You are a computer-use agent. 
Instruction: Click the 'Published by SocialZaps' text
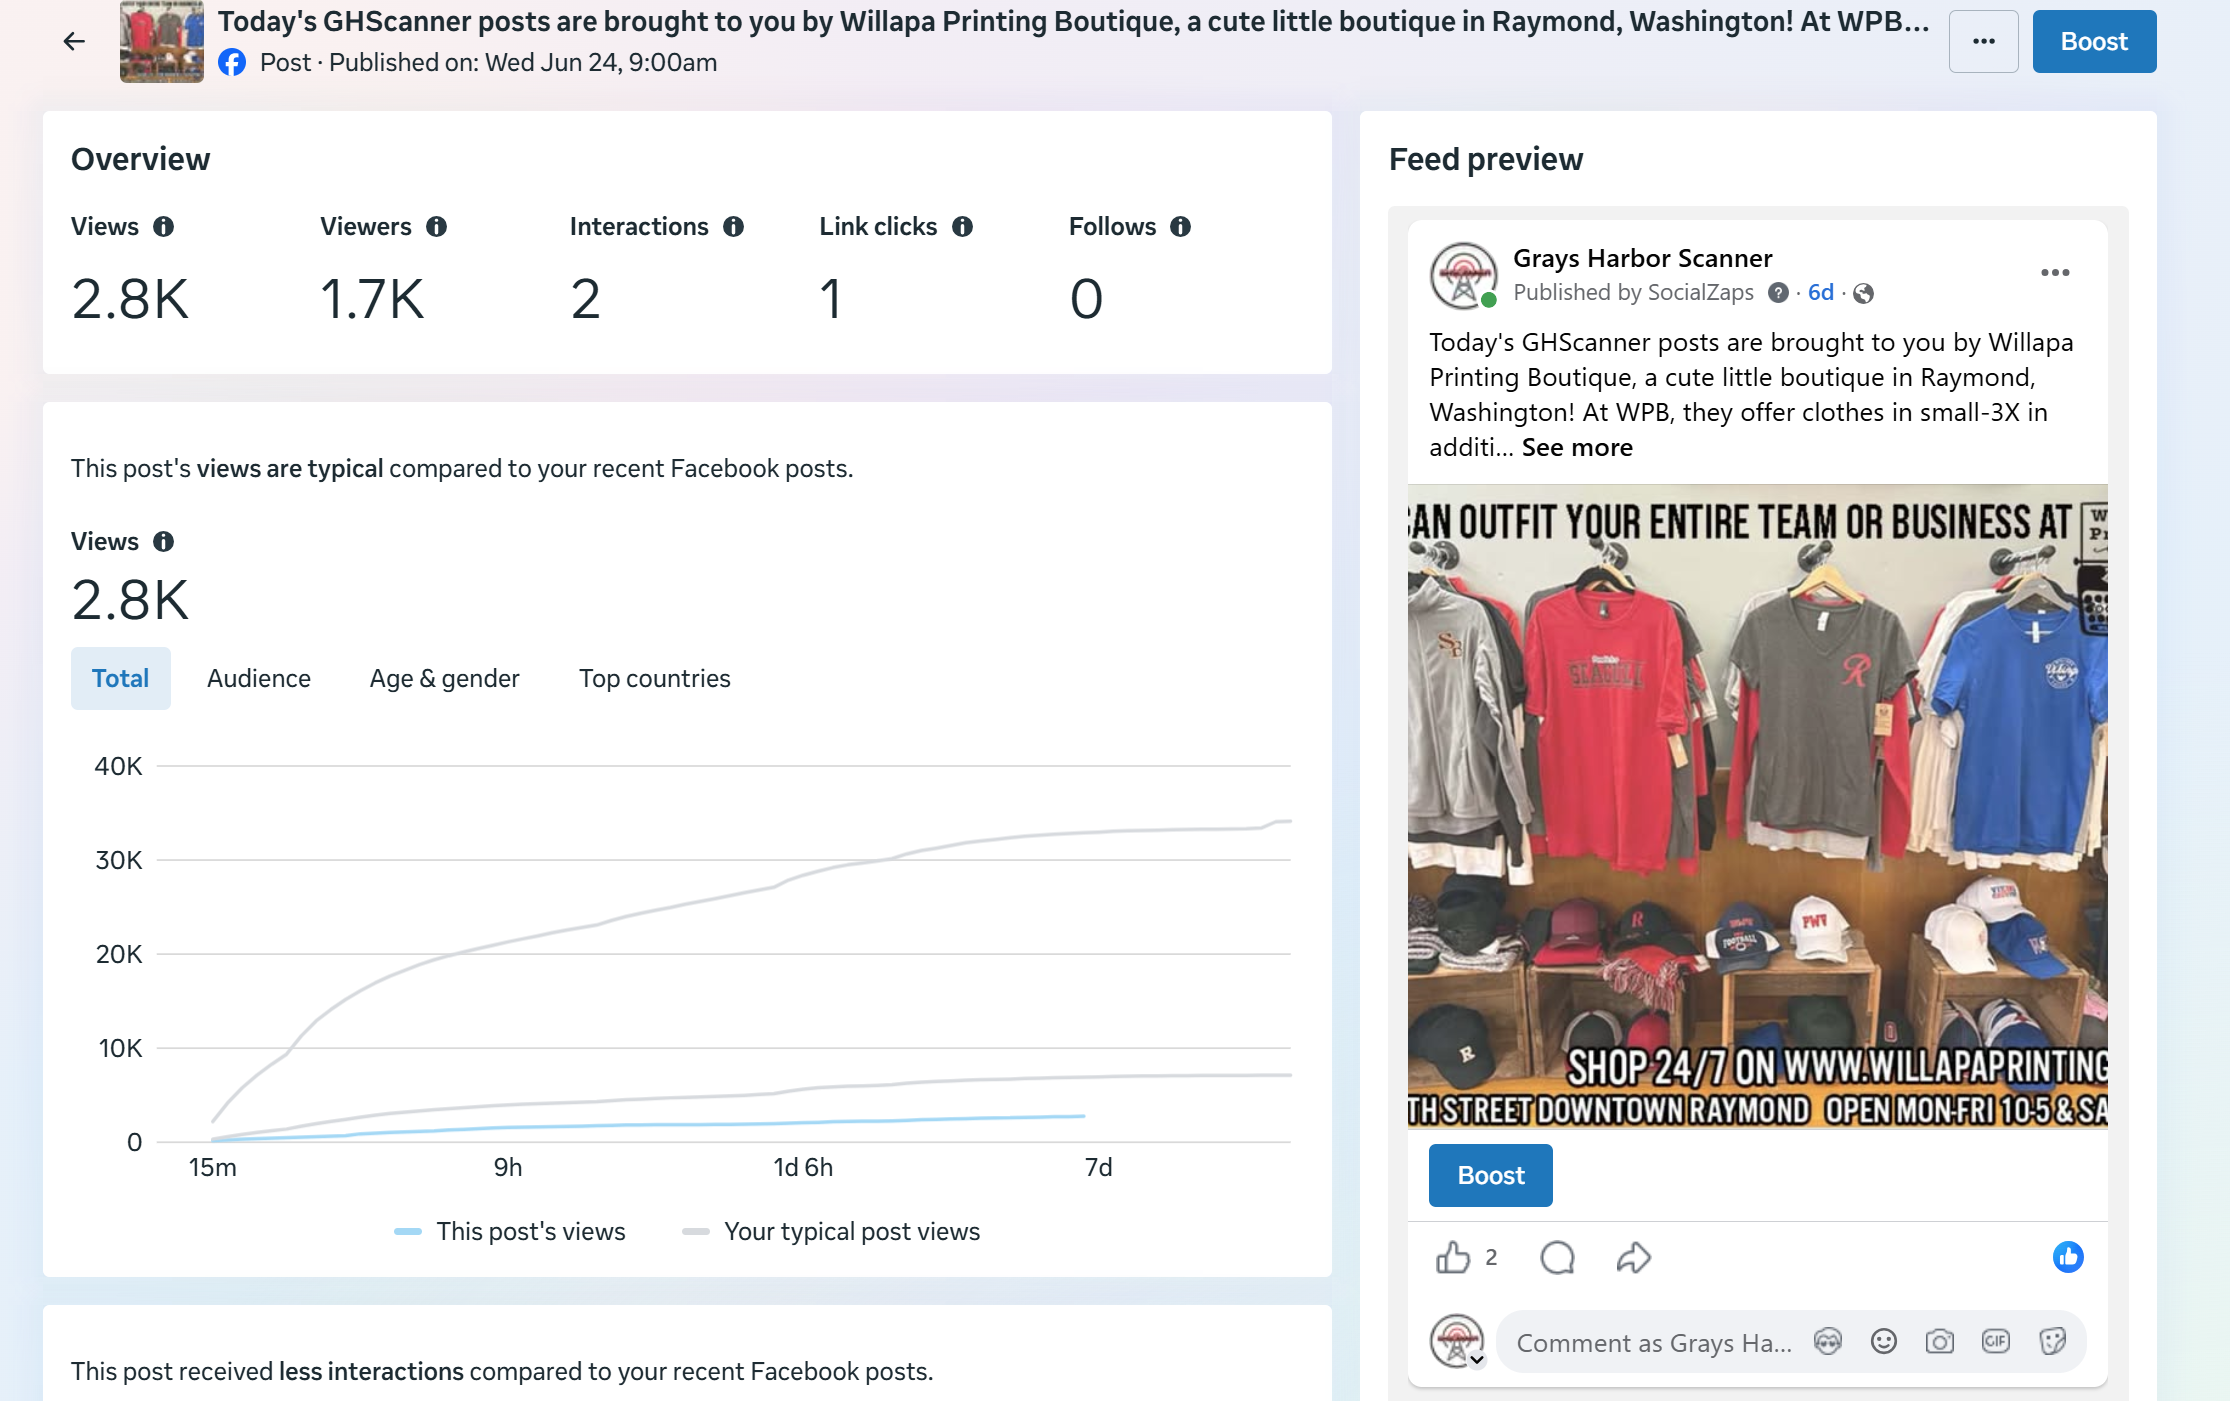pyautogui.click(x=1633, y=292)
